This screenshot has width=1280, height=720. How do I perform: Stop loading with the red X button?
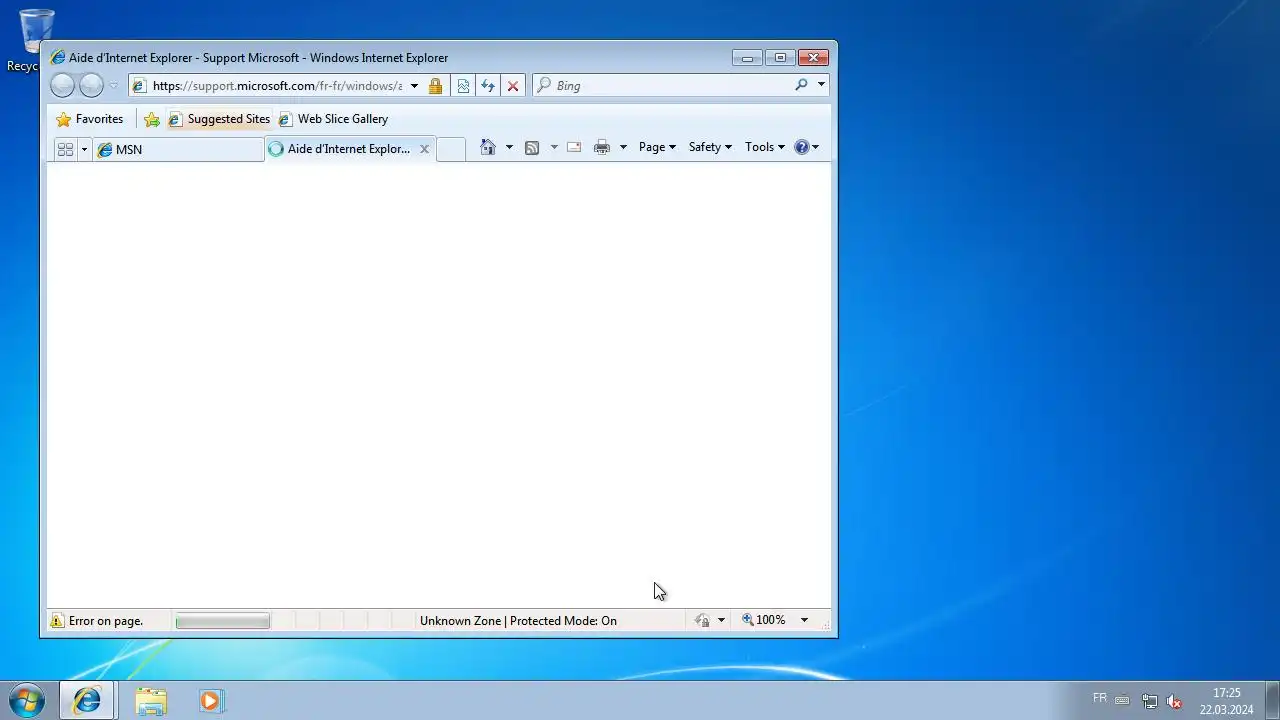(513, 86)
